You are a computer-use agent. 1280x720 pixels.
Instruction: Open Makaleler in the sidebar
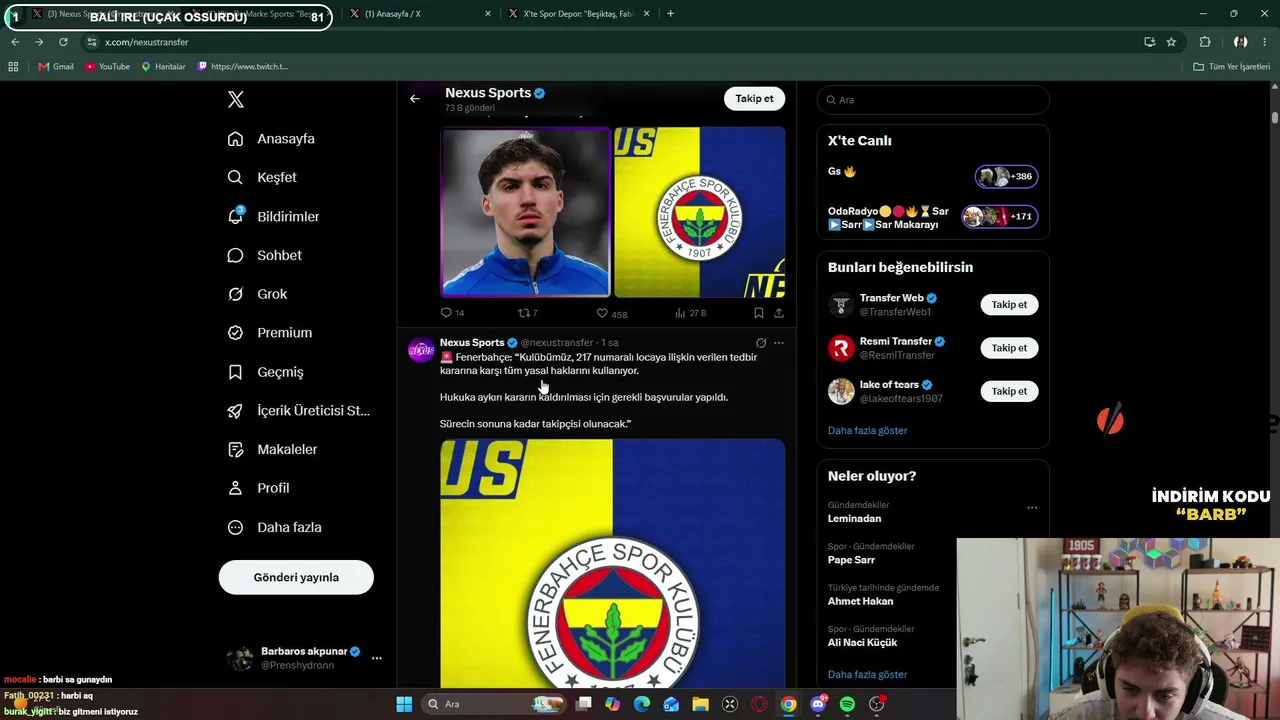pos(272,450)
